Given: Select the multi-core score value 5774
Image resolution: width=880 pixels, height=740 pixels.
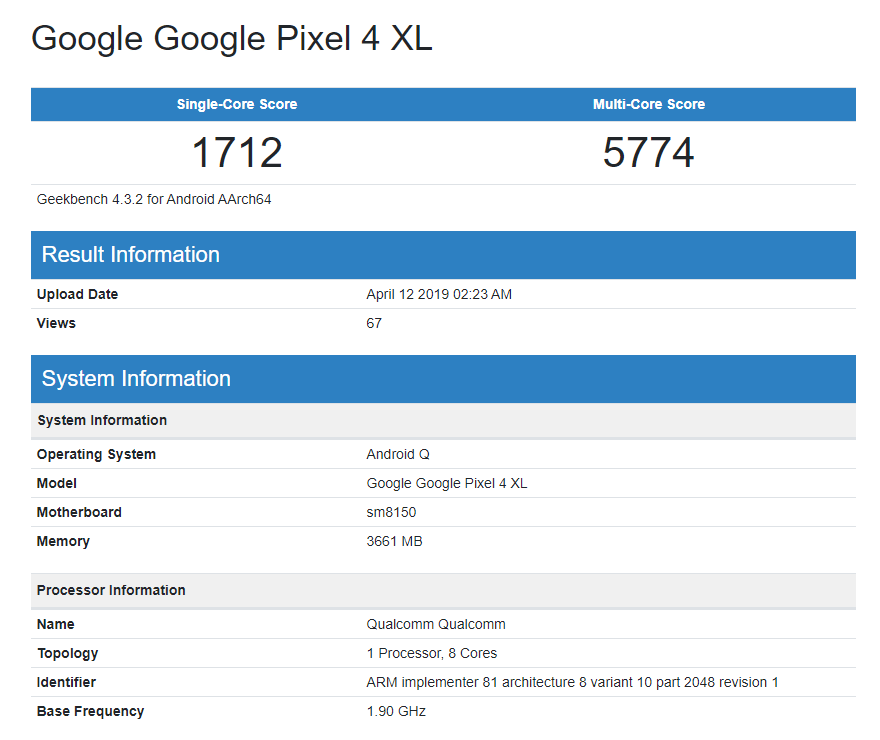Looking at the screenshot, I should click(648, 152).
